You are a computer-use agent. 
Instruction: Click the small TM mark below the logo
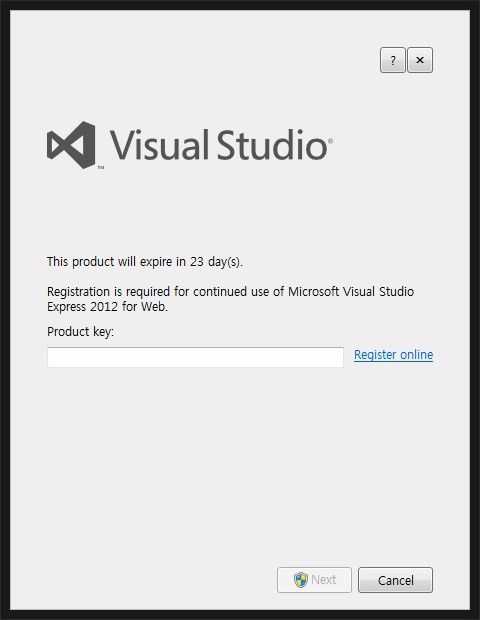(x=101, y=167)
